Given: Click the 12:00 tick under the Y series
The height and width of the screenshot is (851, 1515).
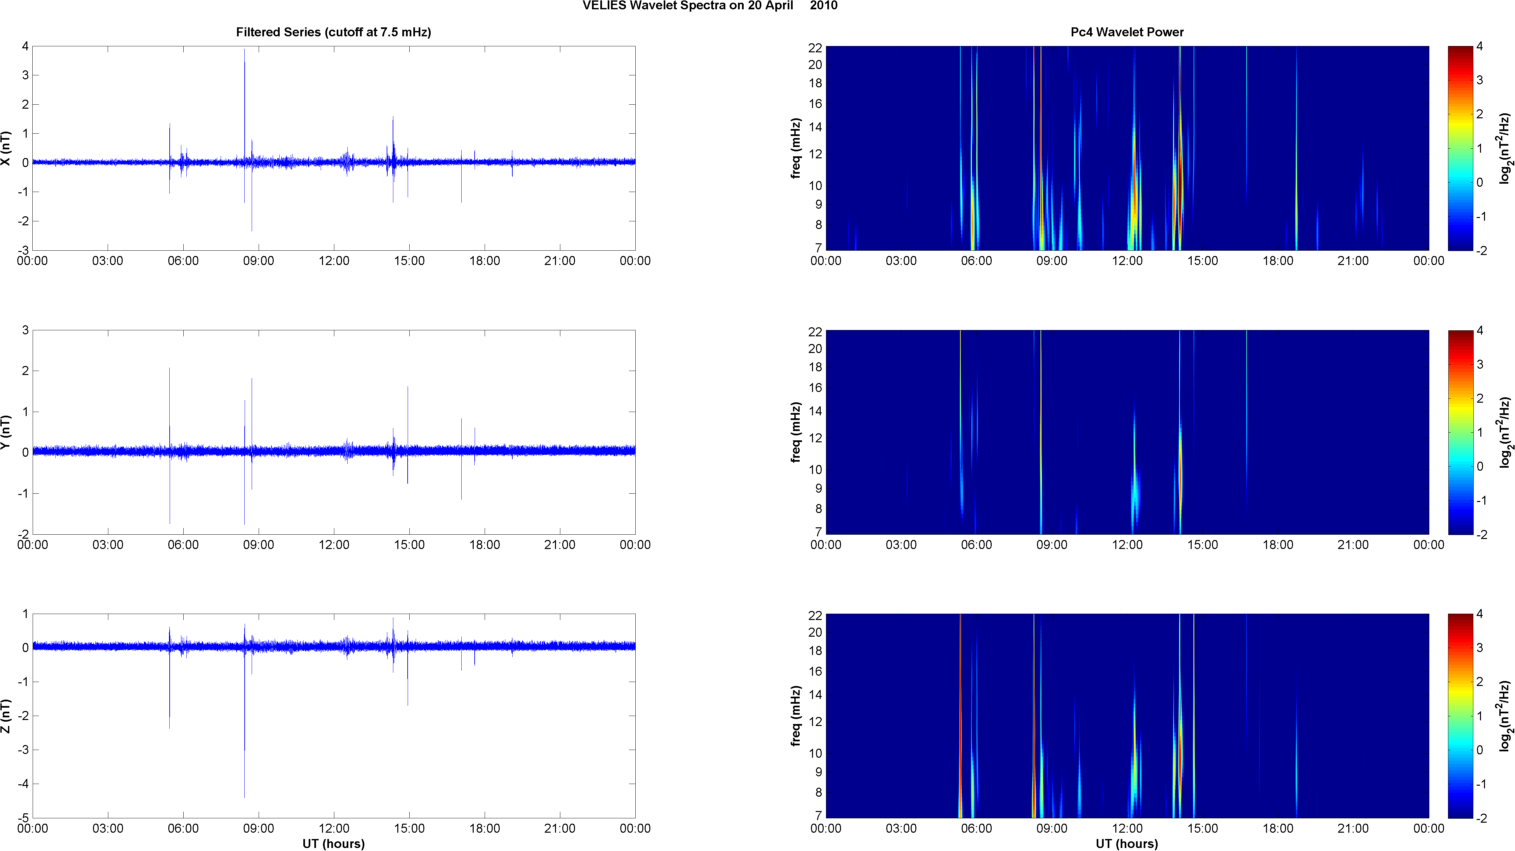Looking at the screenshot, I should (x=334, y=545).
